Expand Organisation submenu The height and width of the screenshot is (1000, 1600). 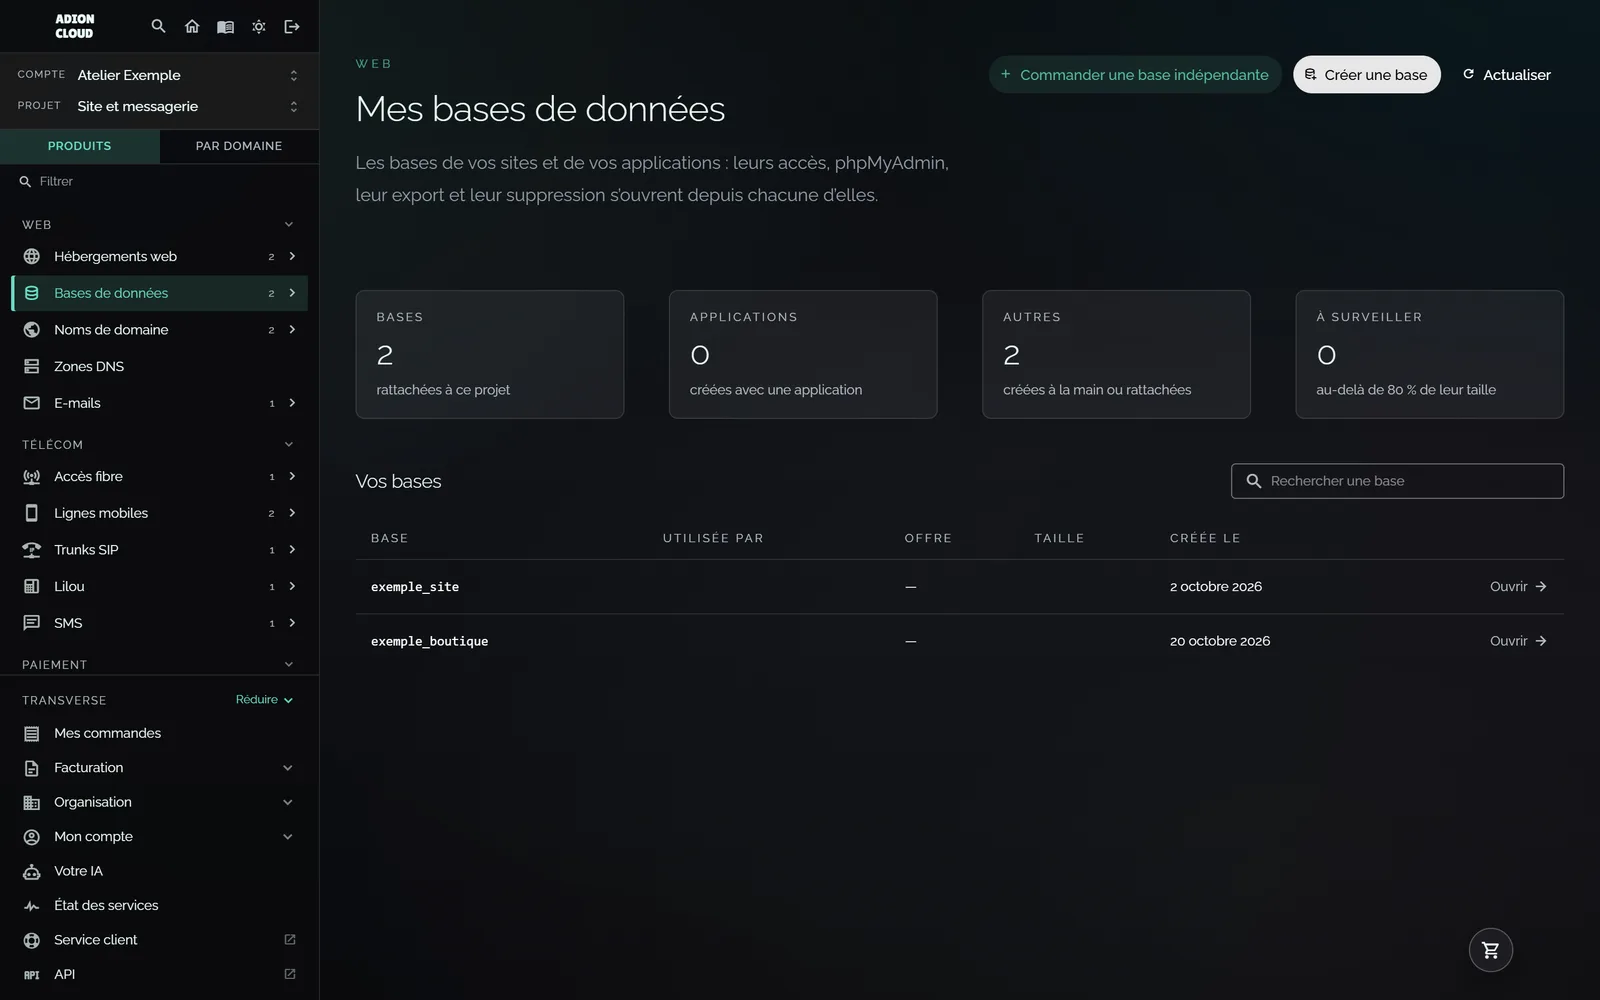tap(160, 802)
